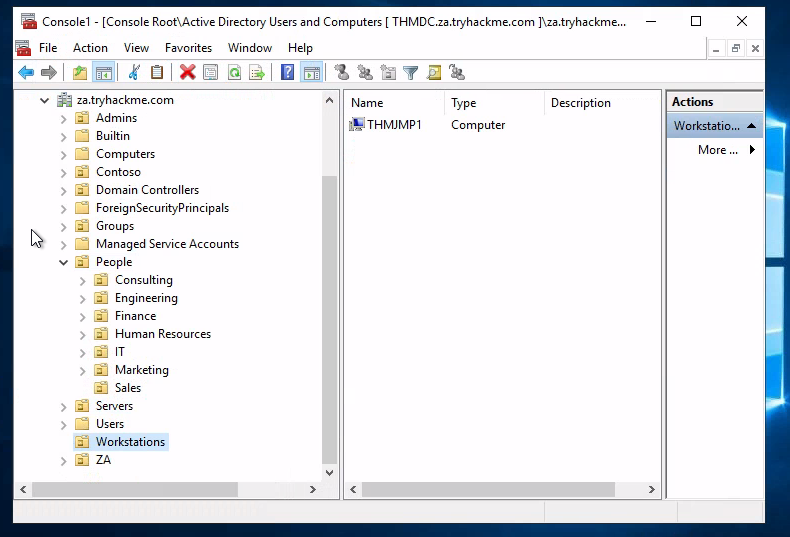Create new organizational unit toolbar icon

click(388, 73)
